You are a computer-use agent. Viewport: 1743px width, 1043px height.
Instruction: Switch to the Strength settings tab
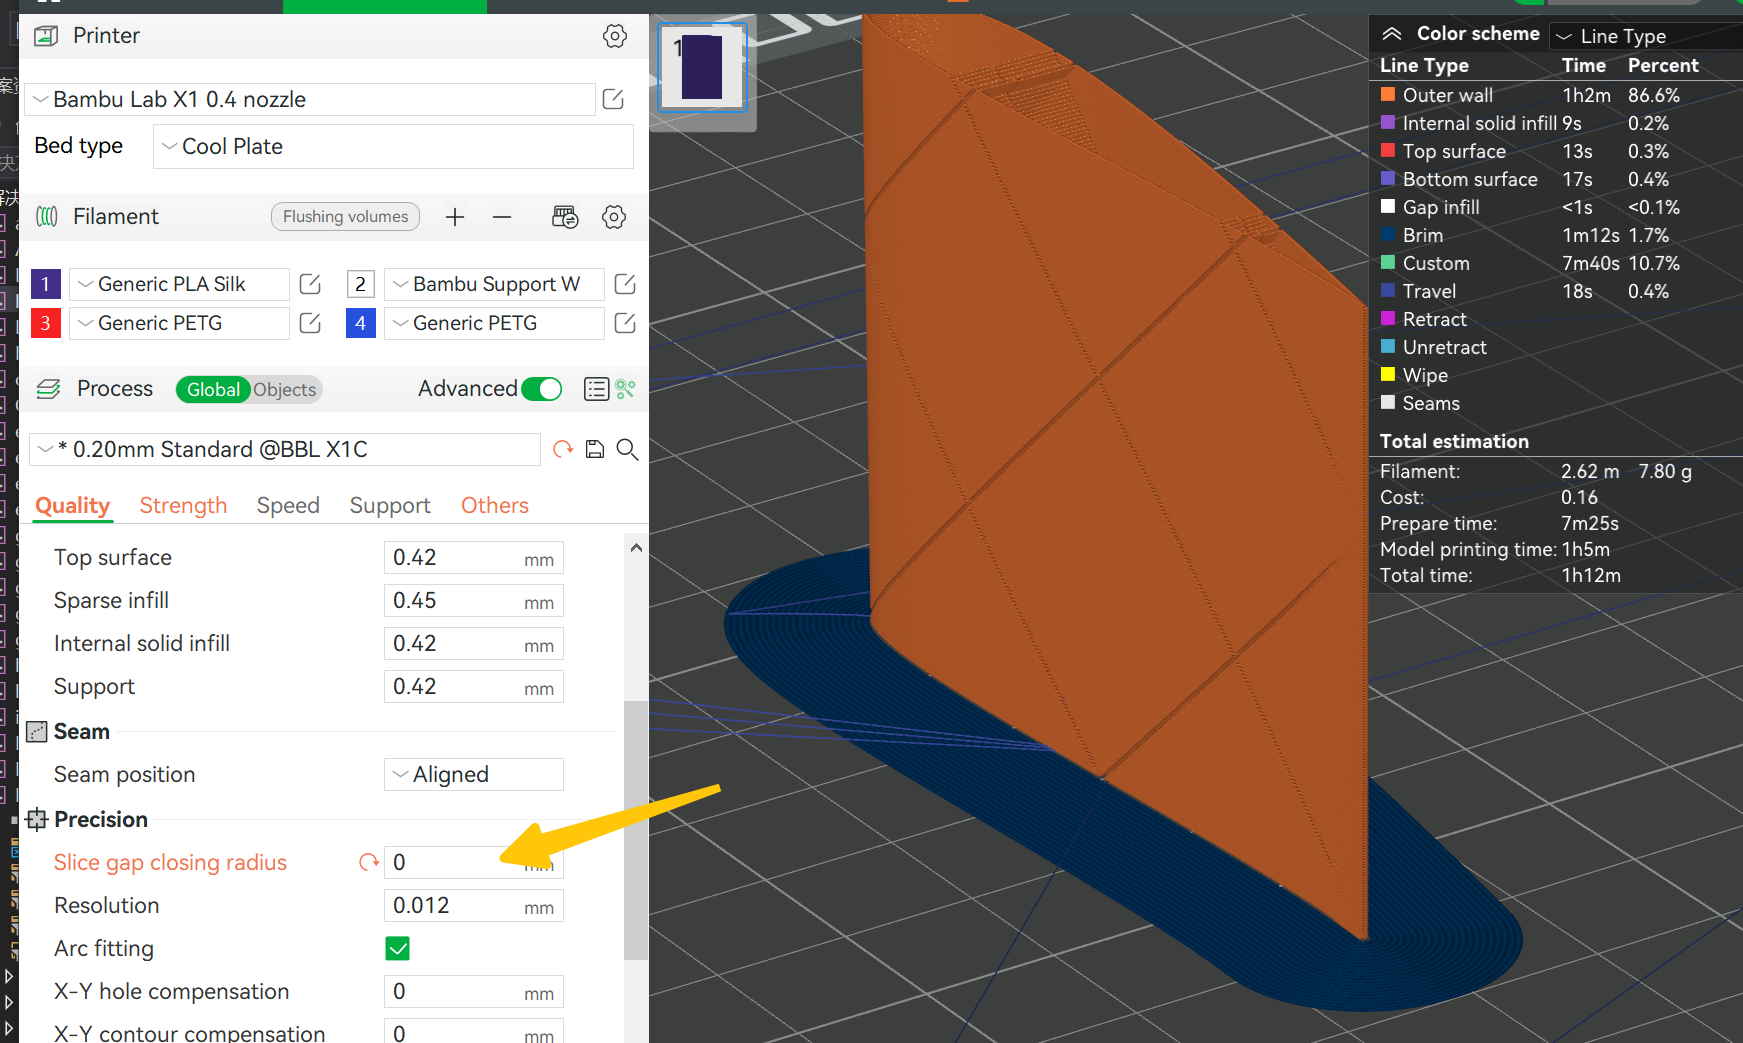tap(183, 505)
